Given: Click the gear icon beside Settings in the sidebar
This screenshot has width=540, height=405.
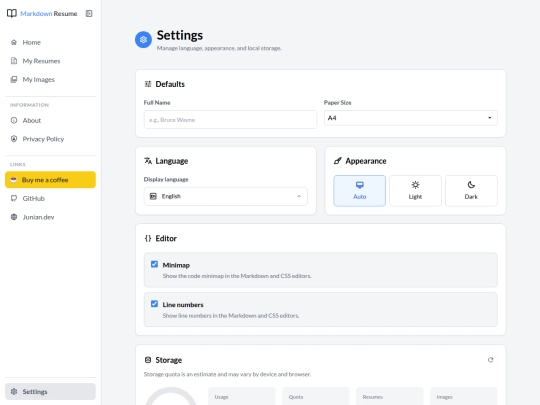Looking at the screenshot, I should pyautogui.click(x=14, y=392).
